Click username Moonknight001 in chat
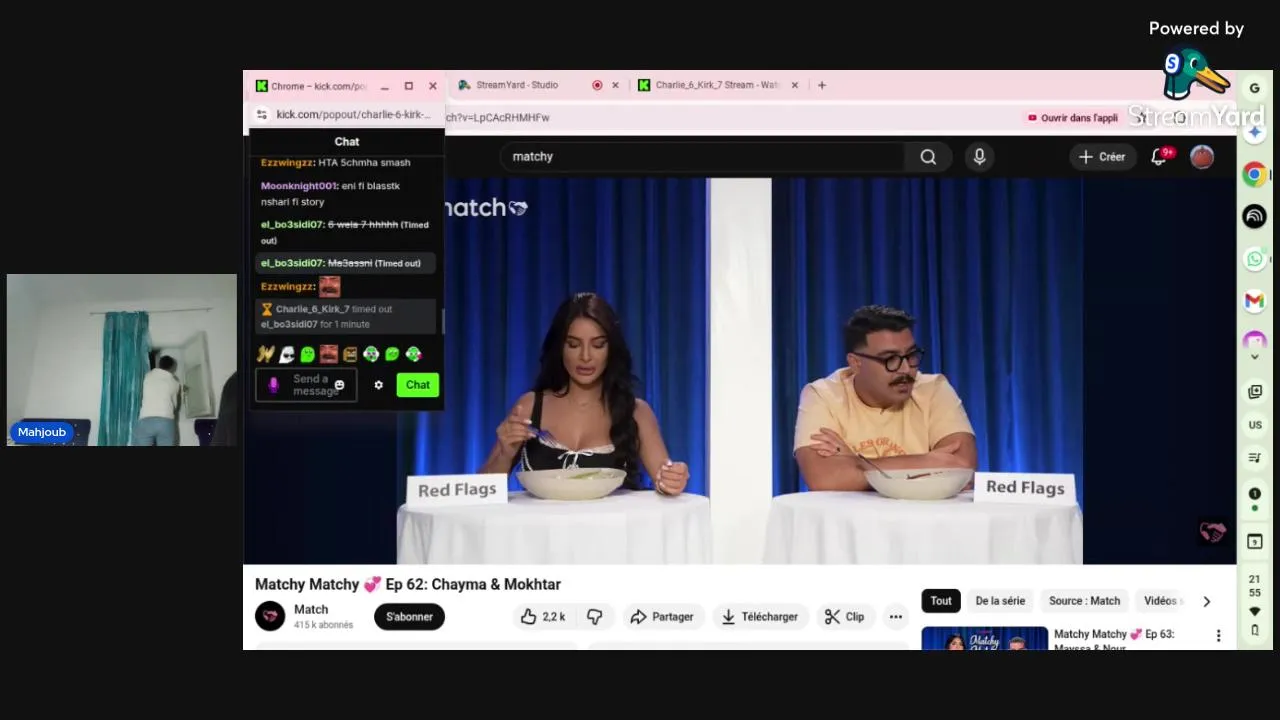Viewport: 1280px width, 720px height. pos(299,186)
